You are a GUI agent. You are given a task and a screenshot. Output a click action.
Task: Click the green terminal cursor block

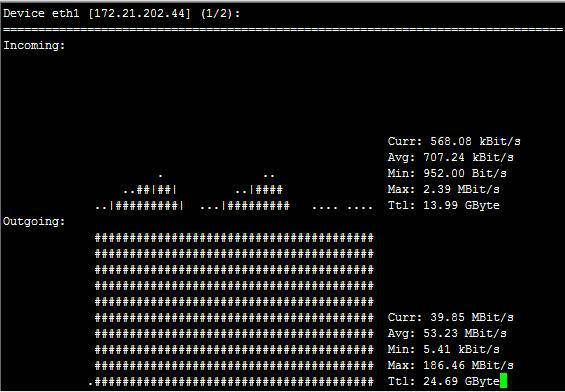[x=504, y=381]
